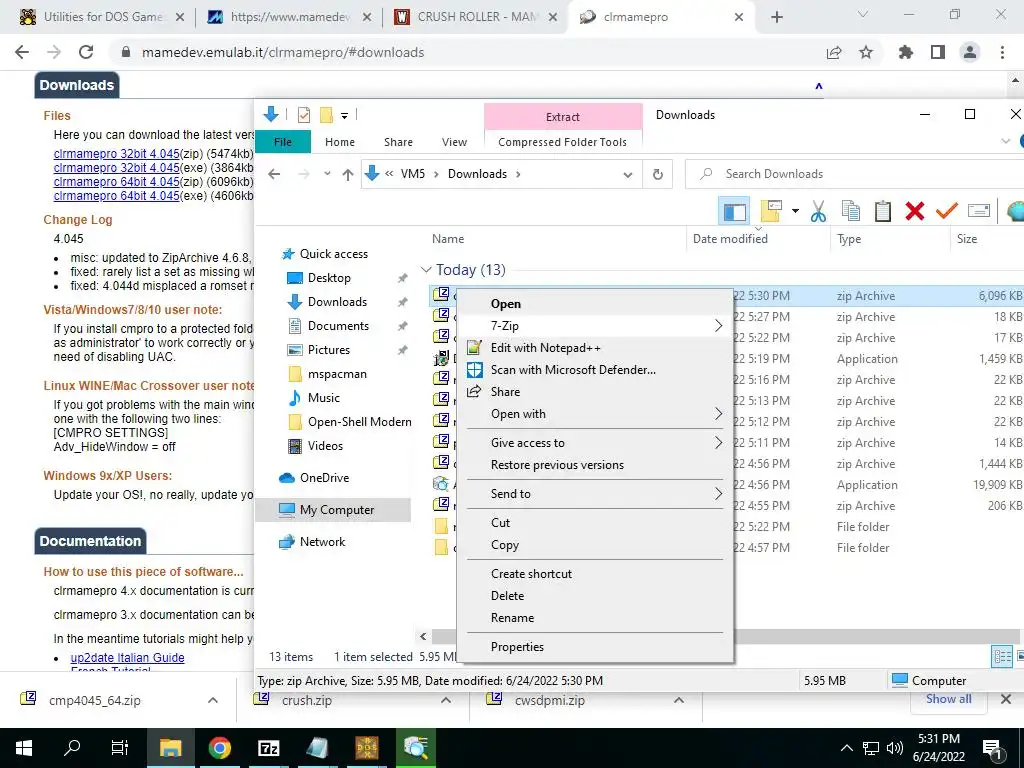Reload the Chrome page
Viewport: 1024px width, 768px height.
click(86, 52)
